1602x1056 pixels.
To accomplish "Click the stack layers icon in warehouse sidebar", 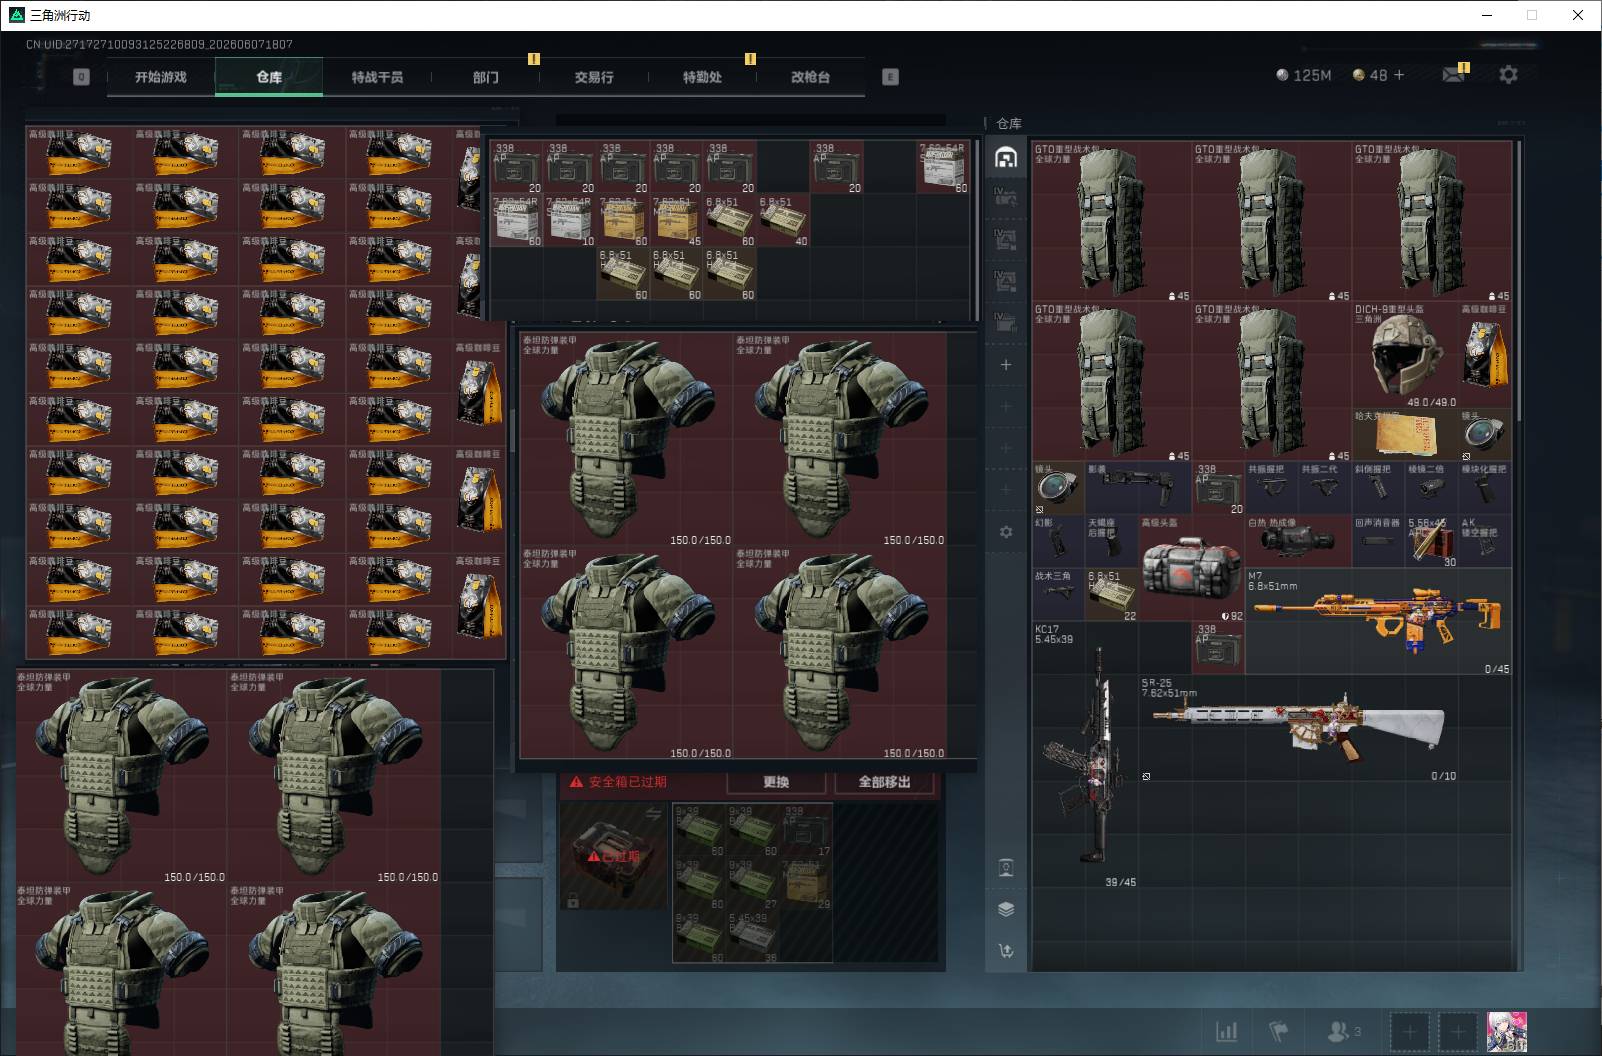I will coord(1006,909).
